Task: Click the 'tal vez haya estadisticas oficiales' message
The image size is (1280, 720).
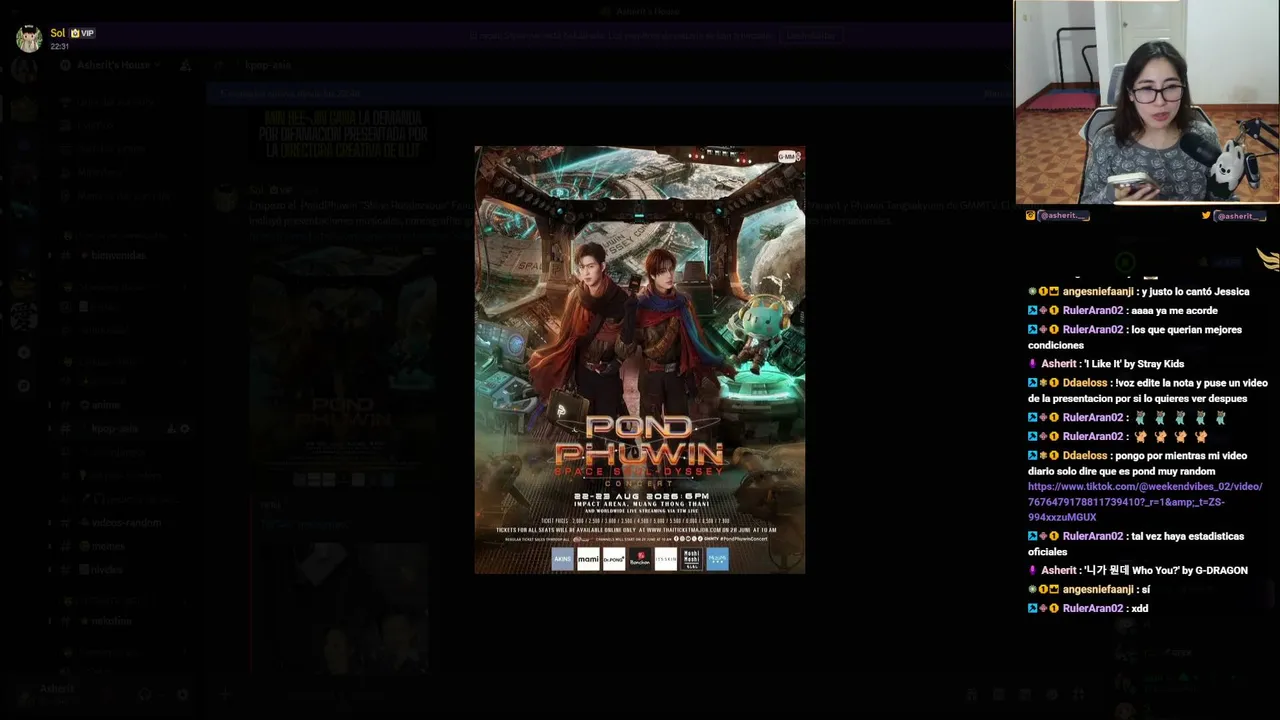Action: click(1136, 544)
